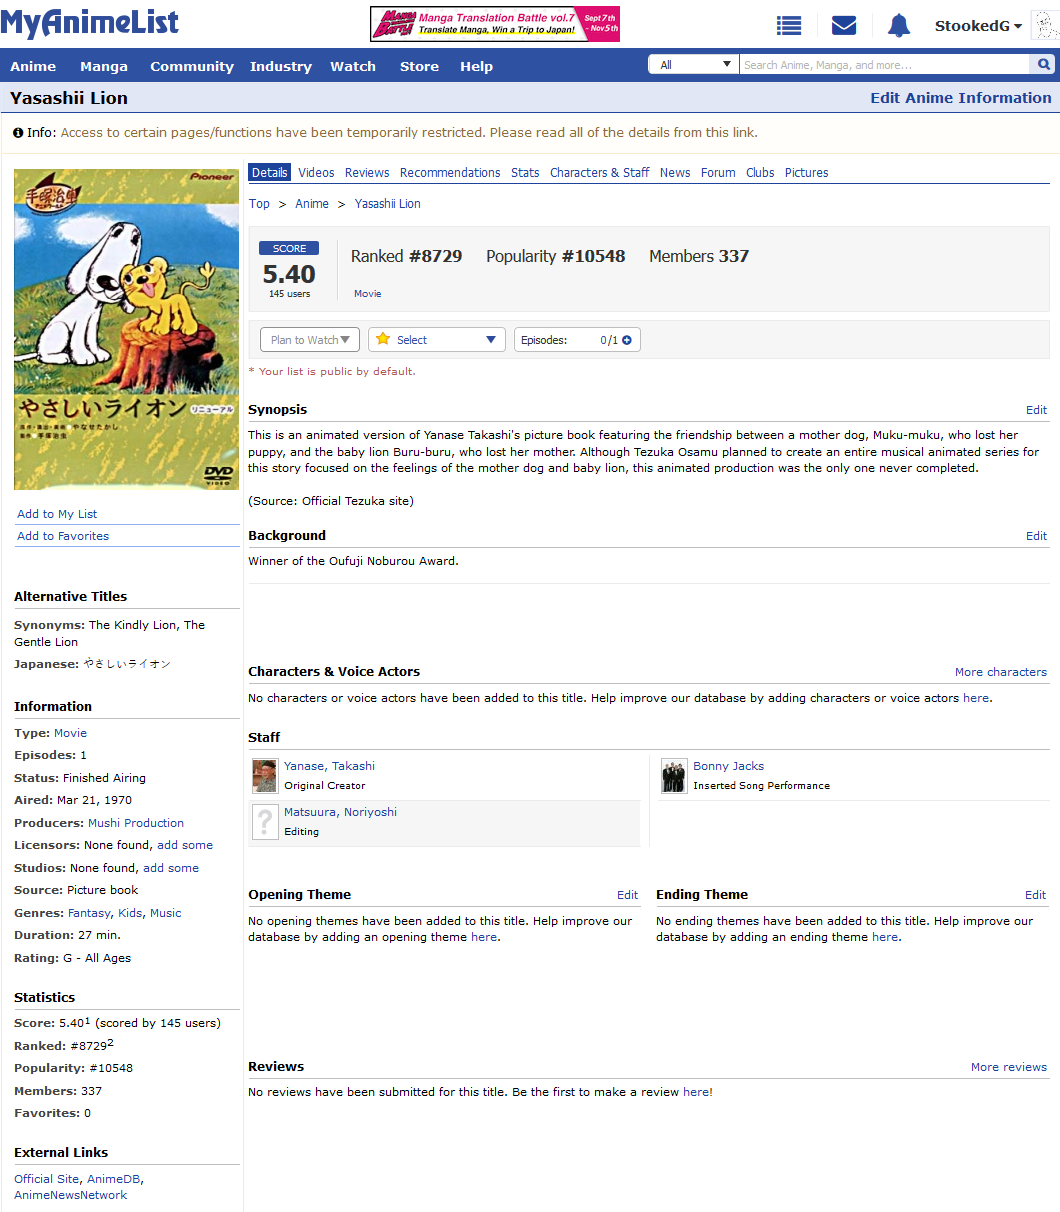Open the anime list icon in header
Viewport: 1060px width, 1212px height.
[789, 26]
